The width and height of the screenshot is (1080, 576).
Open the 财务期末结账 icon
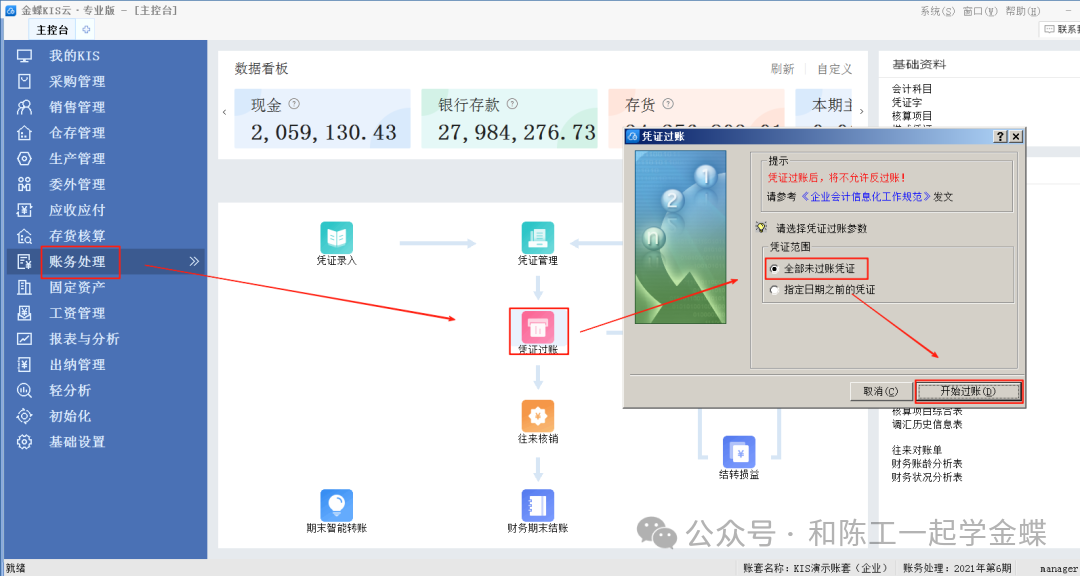pyautogui.click(x=537, y=505)
